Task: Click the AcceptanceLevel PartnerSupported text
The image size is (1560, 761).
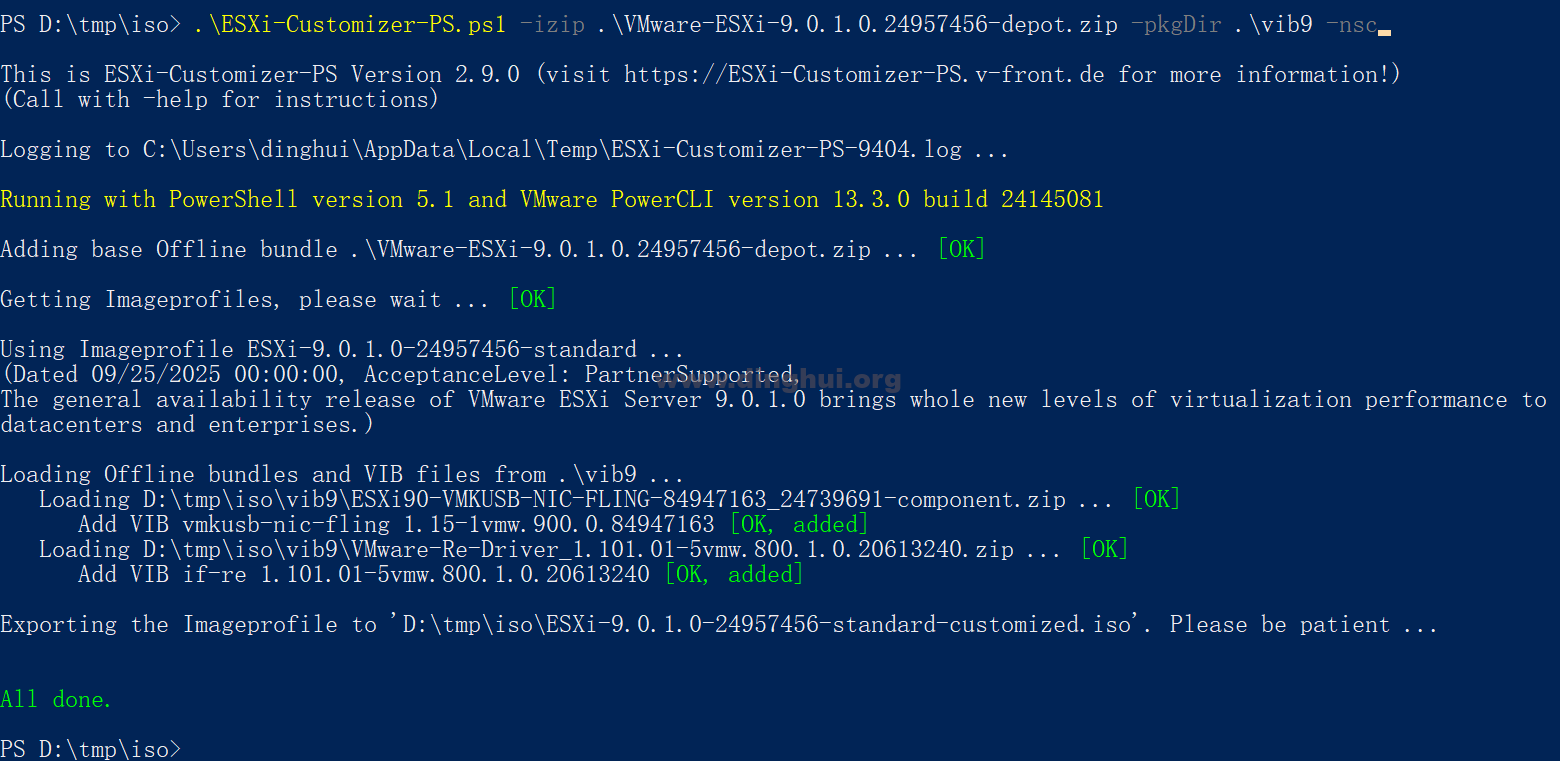Action: 578,375
